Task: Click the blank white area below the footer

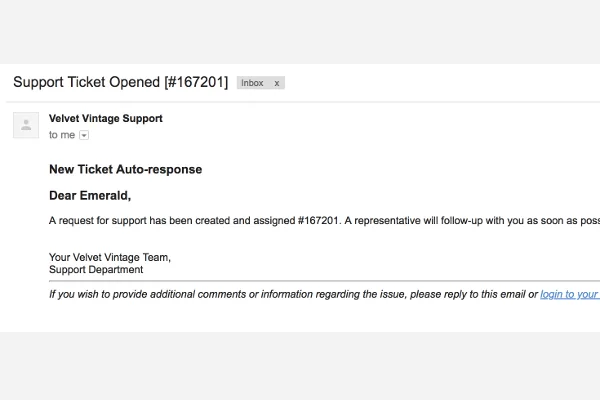Action: [x=300, y=317]
